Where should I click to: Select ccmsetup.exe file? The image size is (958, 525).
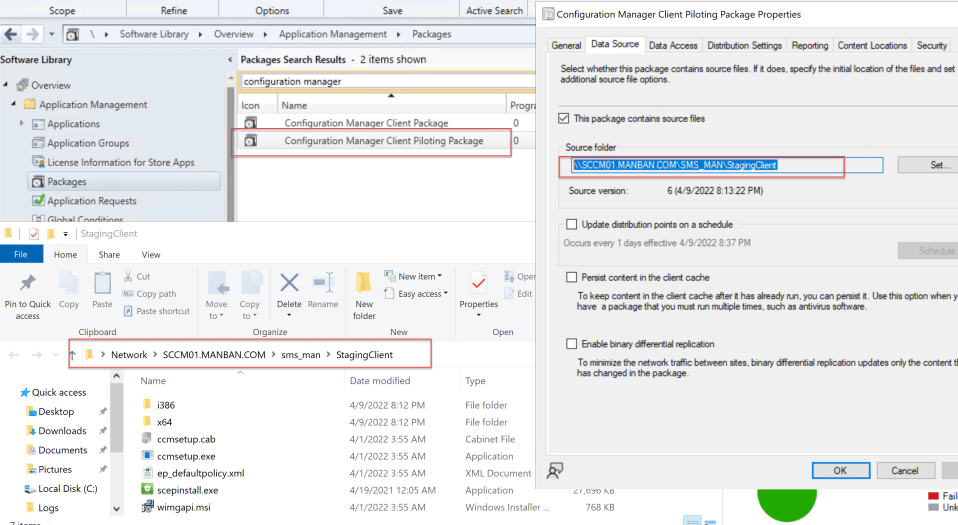click(186, 456)
